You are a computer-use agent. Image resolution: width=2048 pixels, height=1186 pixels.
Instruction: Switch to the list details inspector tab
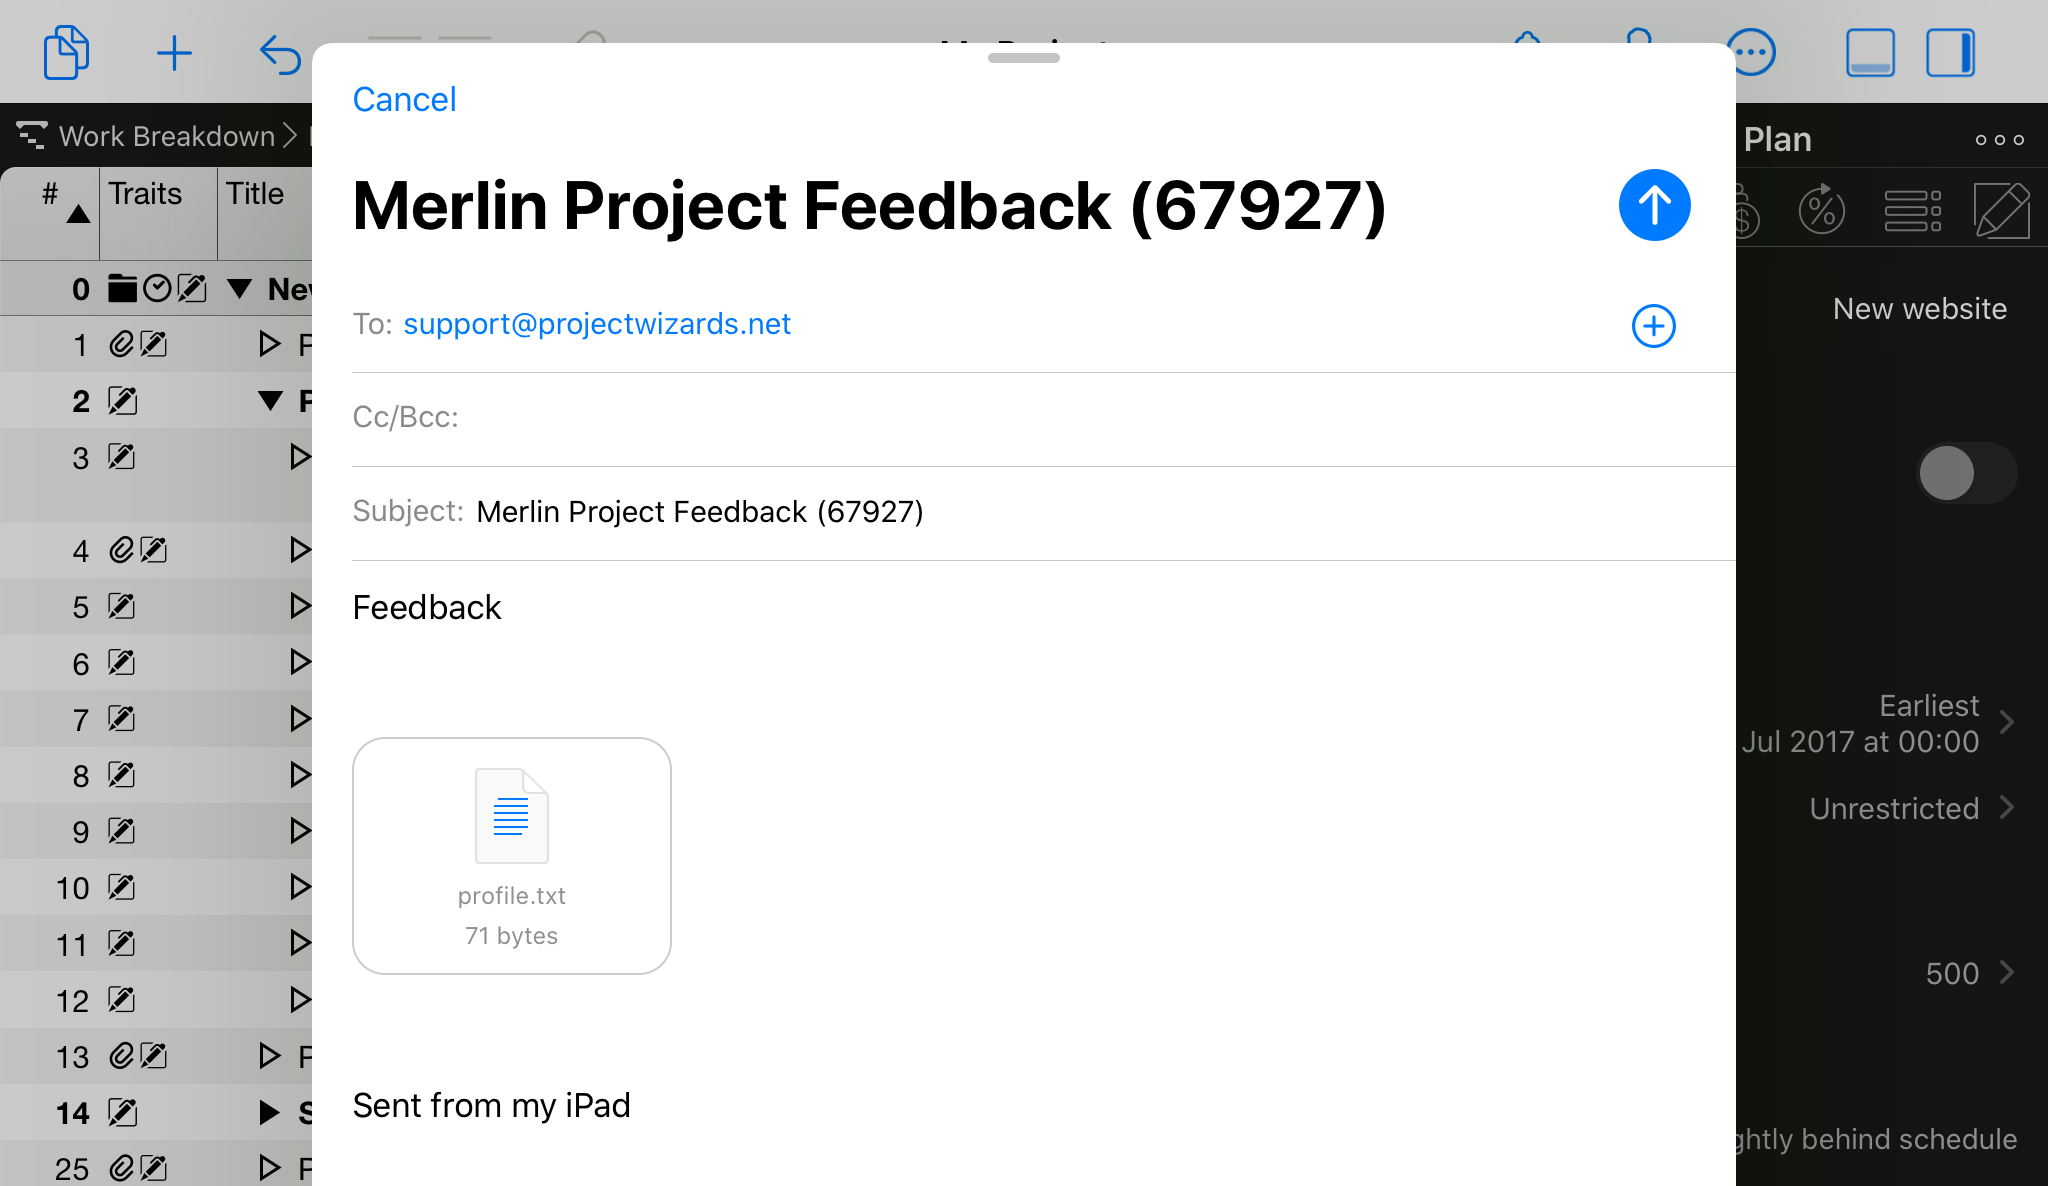point(1912,210)
